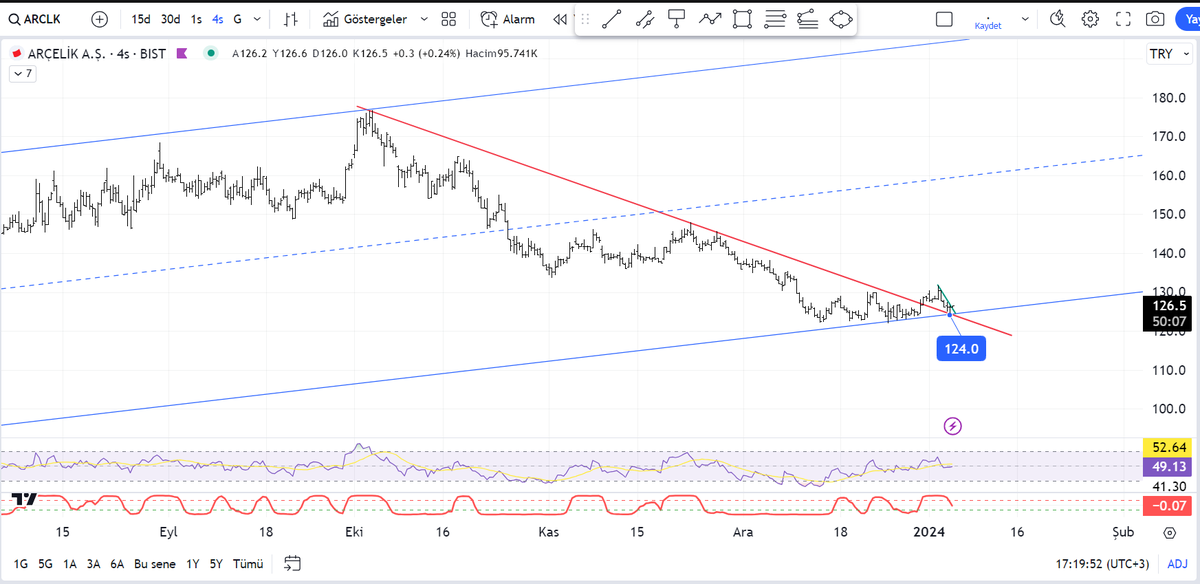Click the bar replay rewind icon
Image resolution: width=1200 pixels, height=584 pixels.
tap(560, 19)
